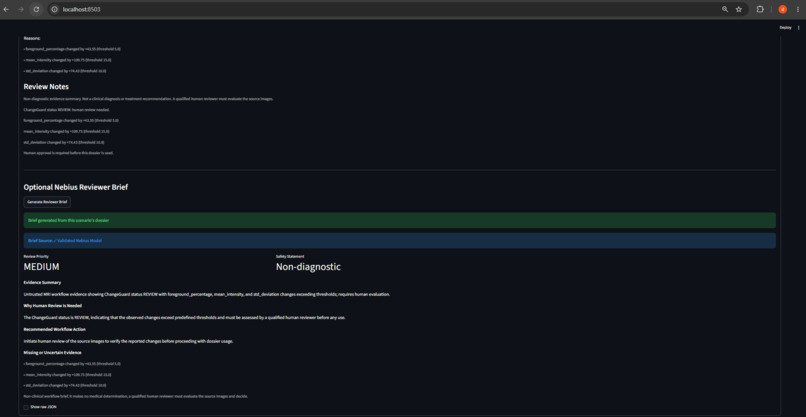The width and height of the screenshot is (806, 417).
Task: Click mean_intensity line under Missing or Uncertain Evidence
Action: click(x=67, y=374)
